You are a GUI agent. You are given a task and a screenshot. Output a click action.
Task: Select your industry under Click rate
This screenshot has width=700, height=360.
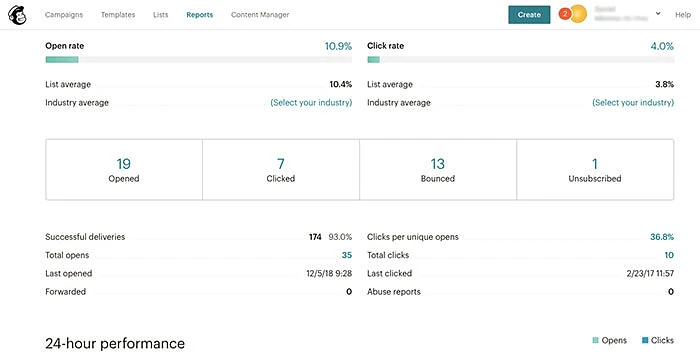[x=633, y=103]
